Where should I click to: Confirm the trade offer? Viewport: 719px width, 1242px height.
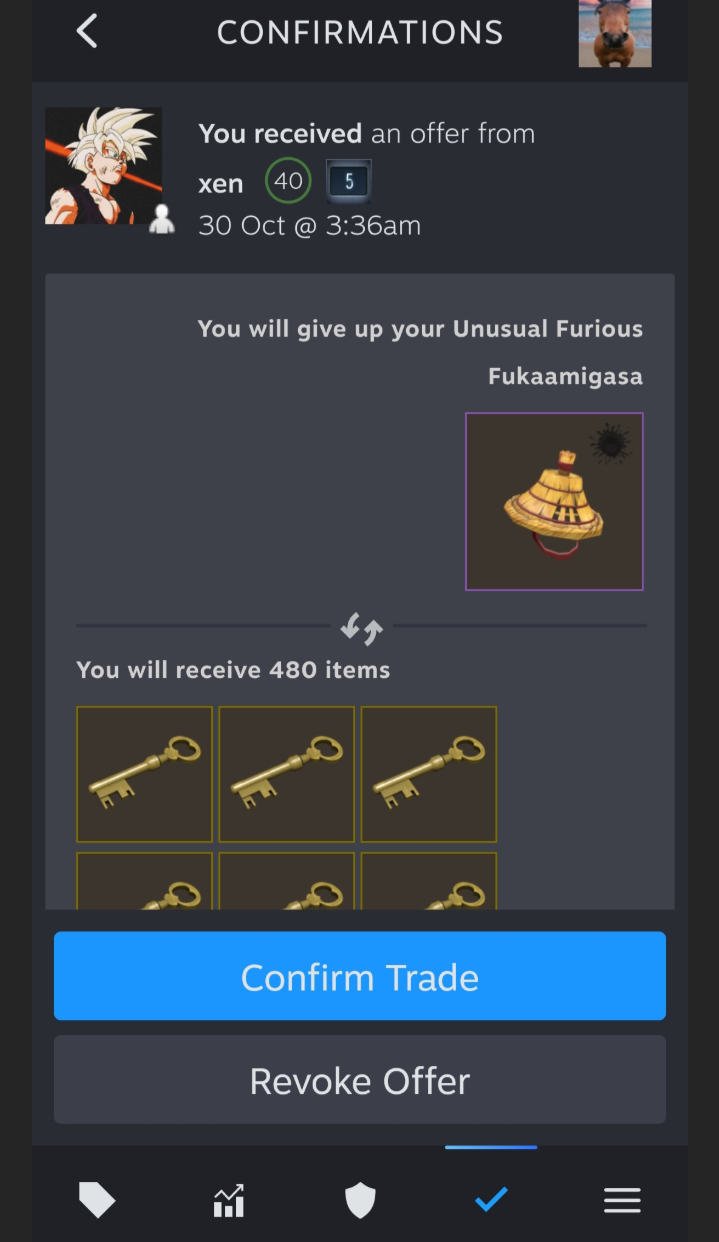360,977
